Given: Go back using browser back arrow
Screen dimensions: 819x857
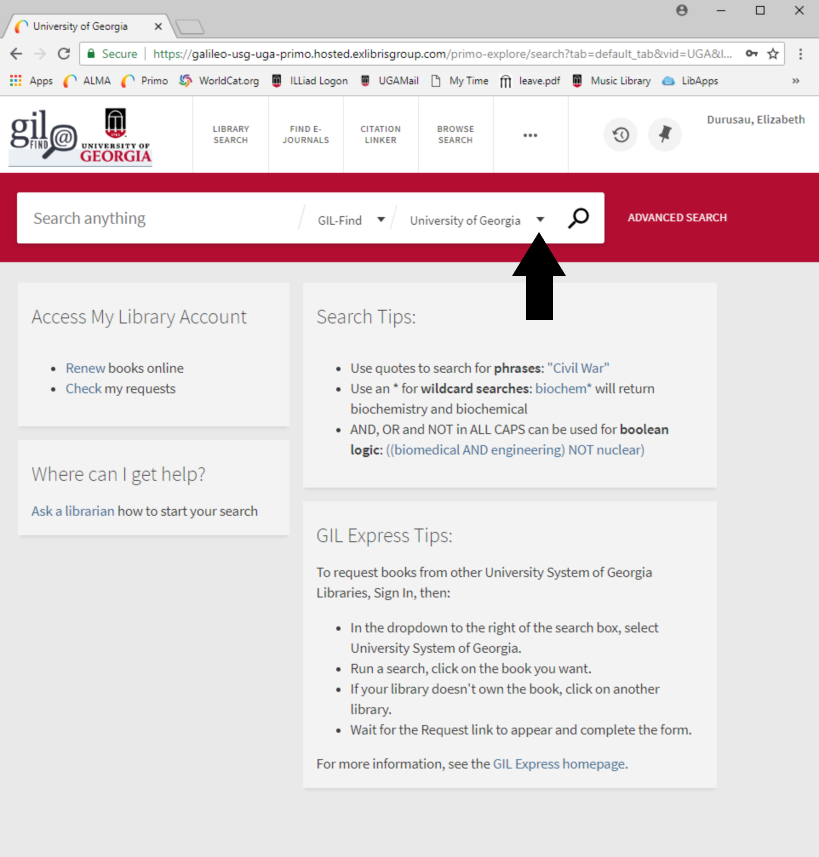Looking at the screenshot, I should click(x=16, y=54).
